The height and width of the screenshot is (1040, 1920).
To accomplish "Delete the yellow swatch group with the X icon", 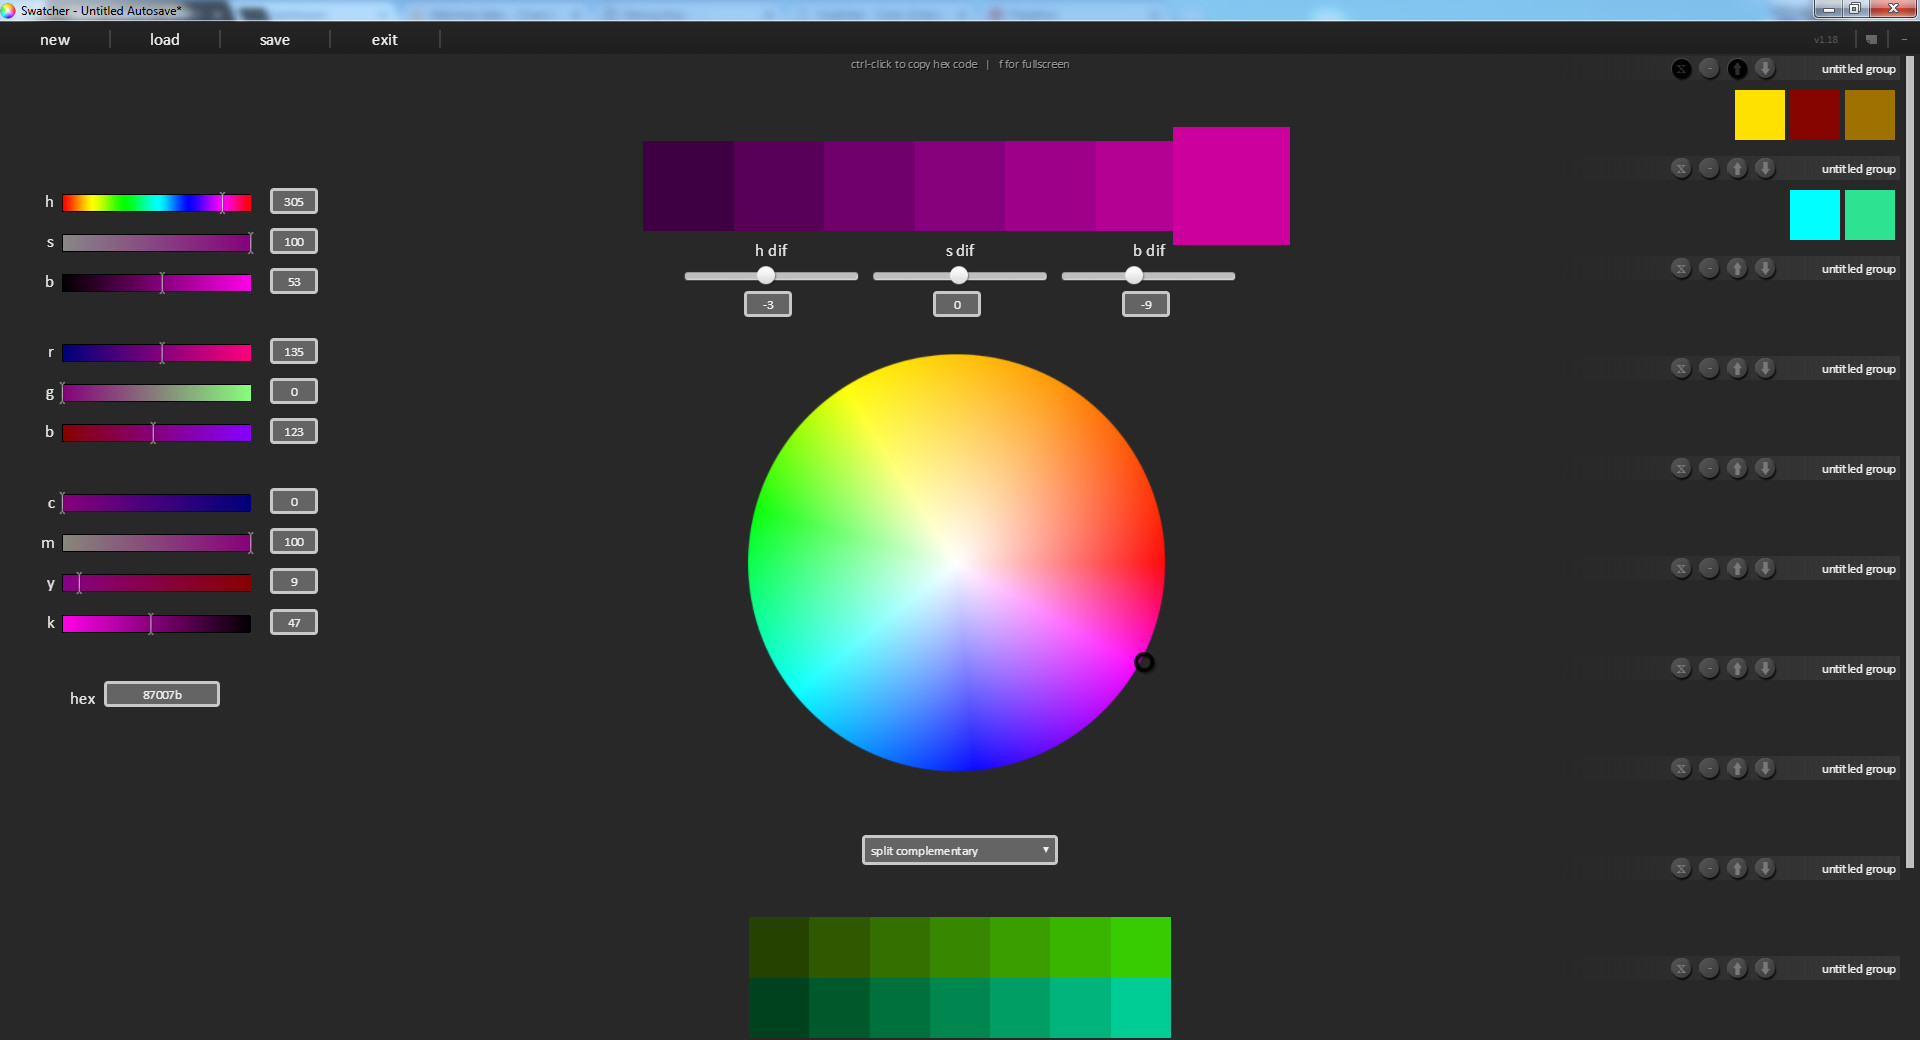I will tap(1681, 69).
